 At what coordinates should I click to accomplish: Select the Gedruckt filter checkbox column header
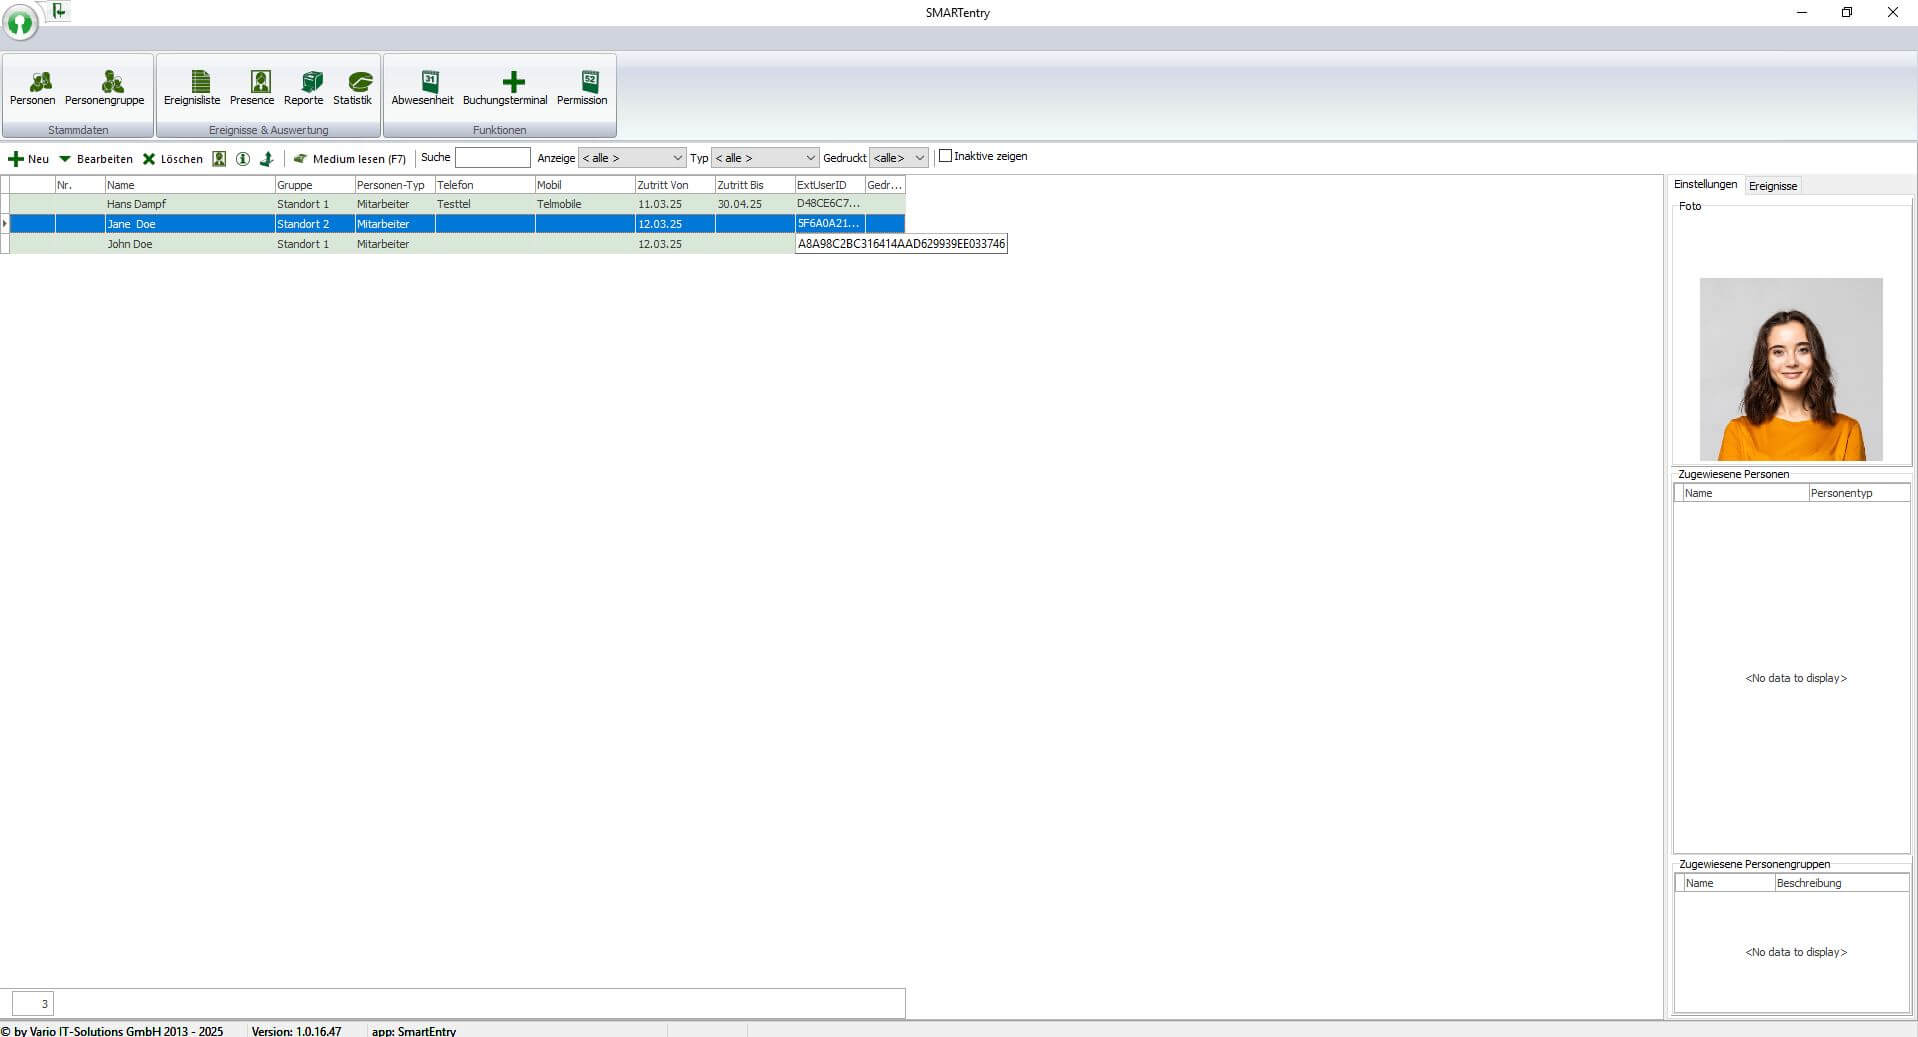[x=883, y=184]
